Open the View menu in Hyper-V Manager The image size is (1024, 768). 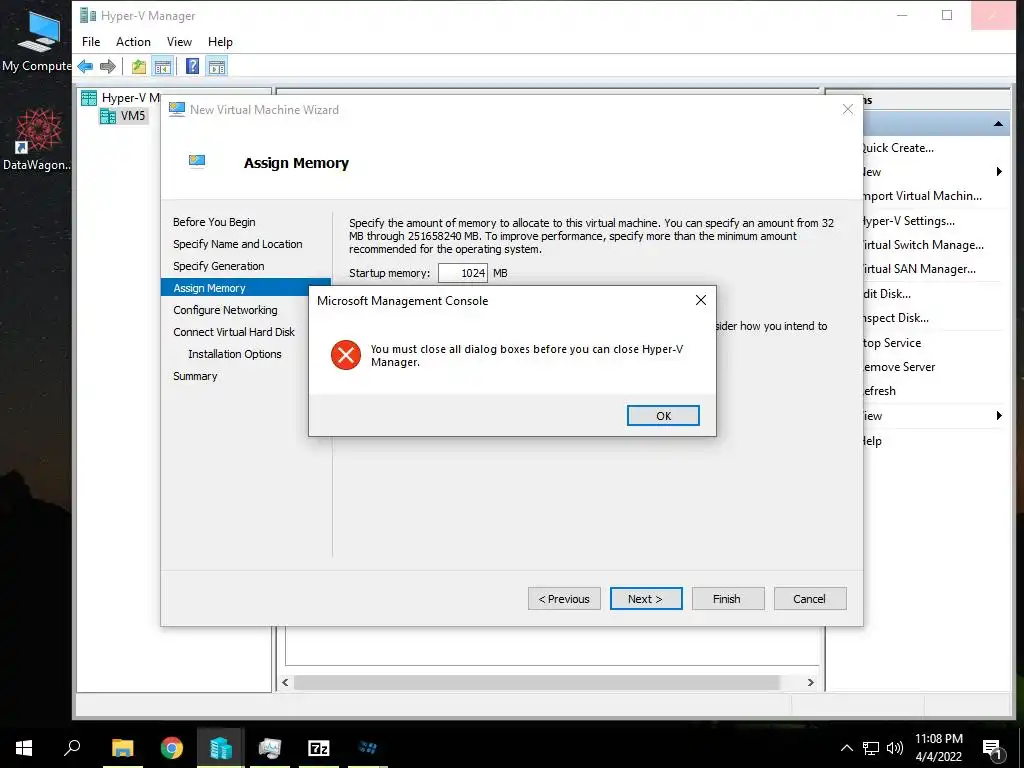(x=179, y=42)
